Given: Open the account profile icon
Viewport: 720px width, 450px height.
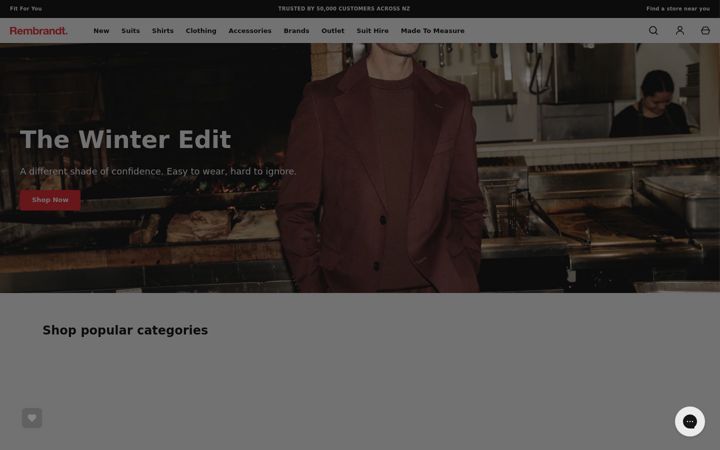Looking at the screenshot, I should pyautogui.click(x=680, y=30).
